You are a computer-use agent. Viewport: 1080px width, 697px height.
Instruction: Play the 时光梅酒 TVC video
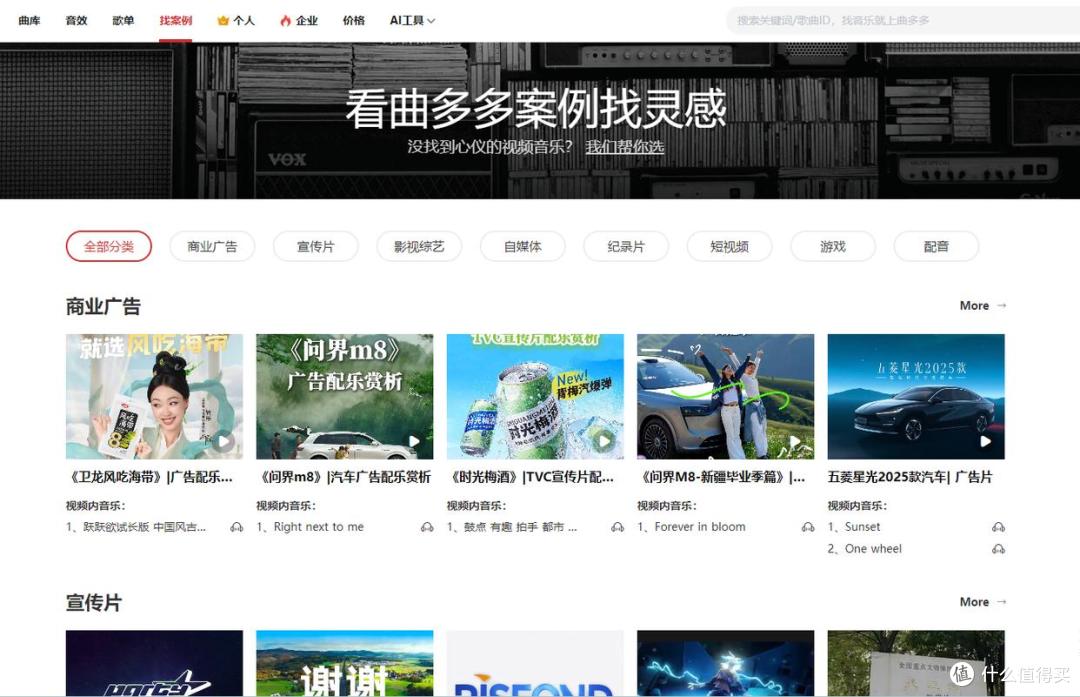point(535,397)
